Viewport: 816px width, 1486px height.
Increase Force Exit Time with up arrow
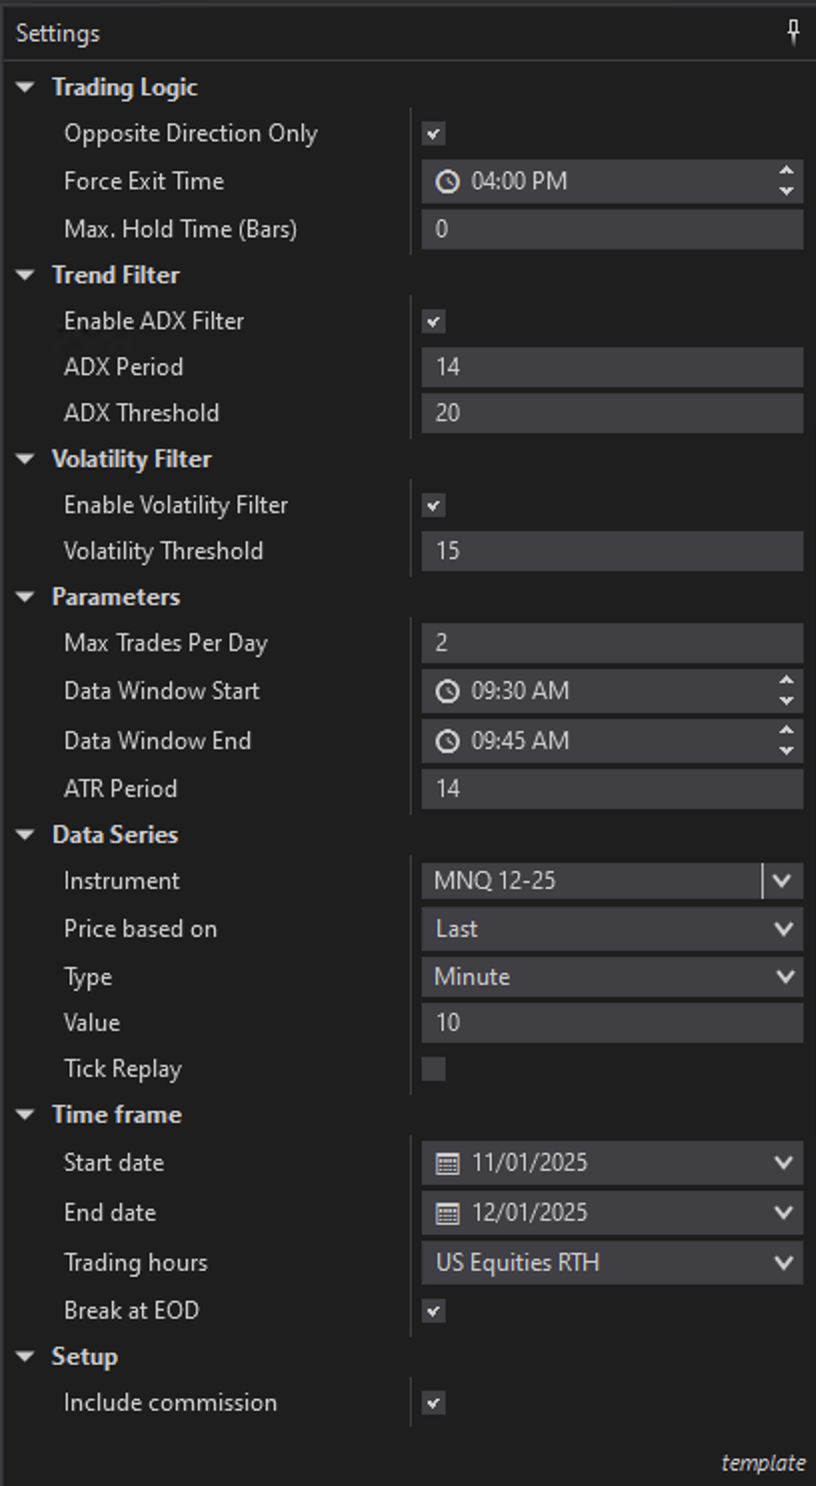pos(786,172)
